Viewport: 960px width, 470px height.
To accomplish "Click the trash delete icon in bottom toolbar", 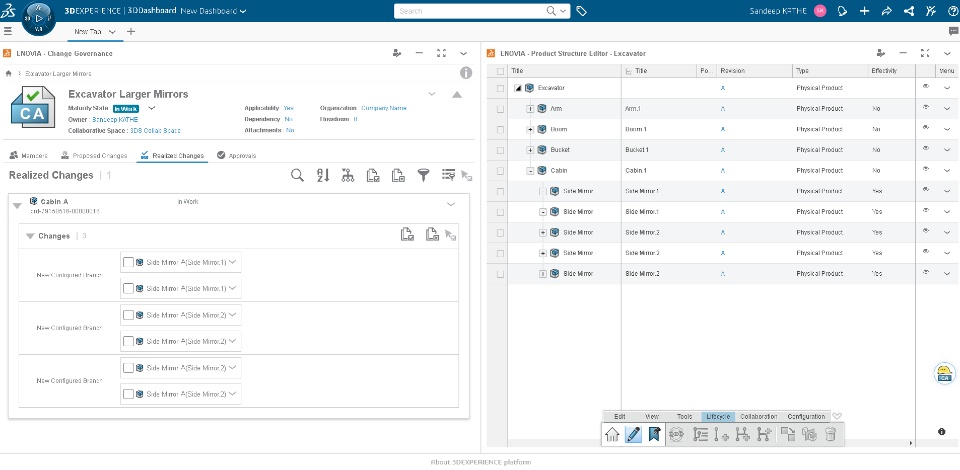I will coord(830,435).
